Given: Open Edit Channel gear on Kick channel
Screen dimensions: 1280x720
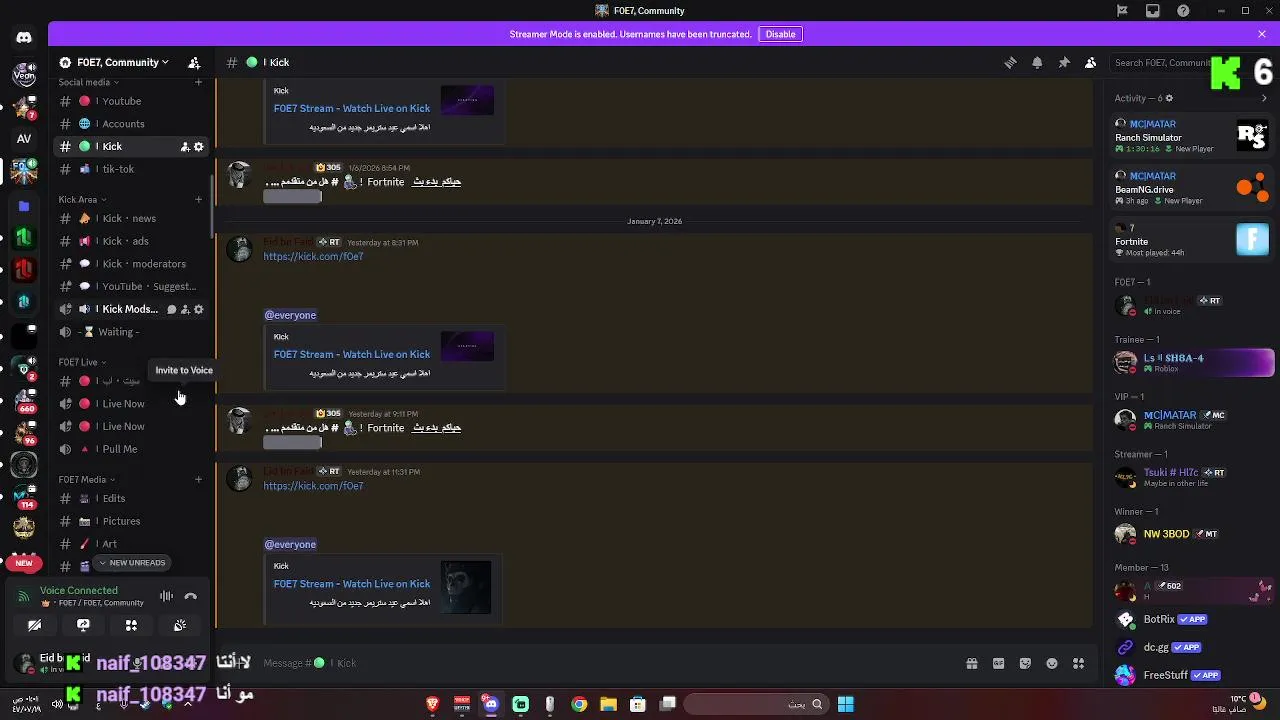Looking at the screenshot, I should click(199, 147).
